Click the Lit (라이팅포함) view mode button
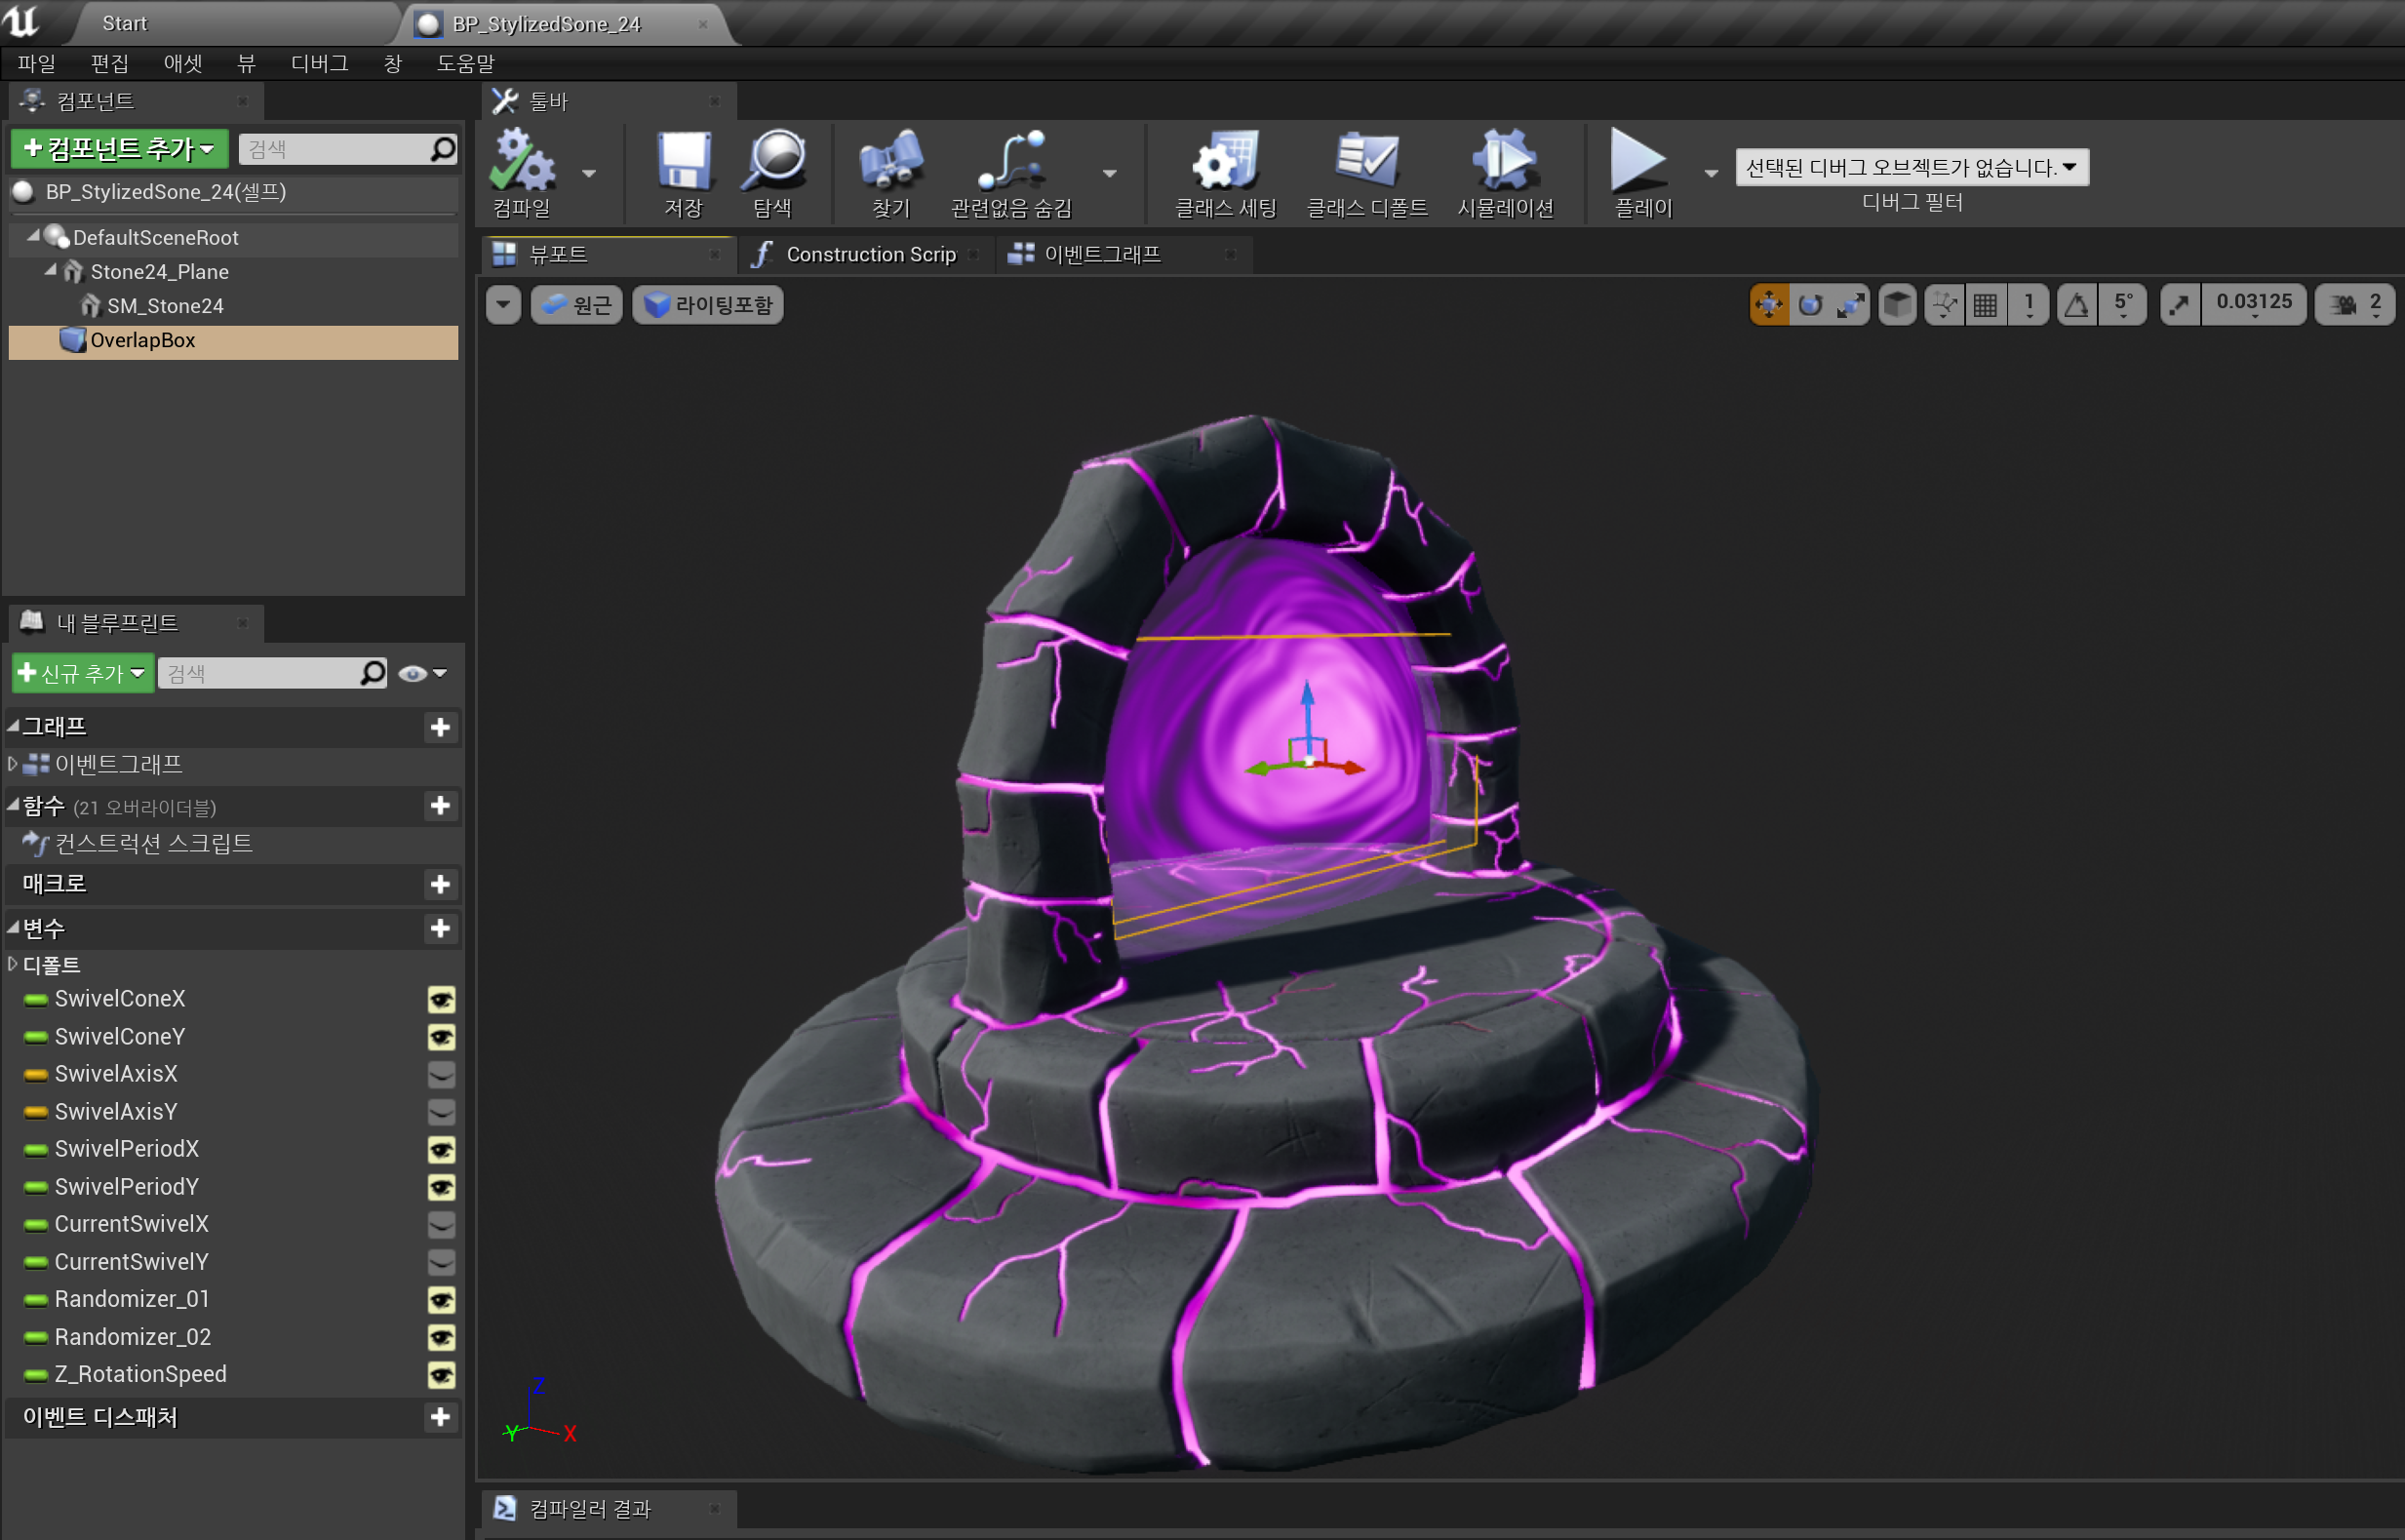The image size is (2405, 1540). click(x=708, y=304)
